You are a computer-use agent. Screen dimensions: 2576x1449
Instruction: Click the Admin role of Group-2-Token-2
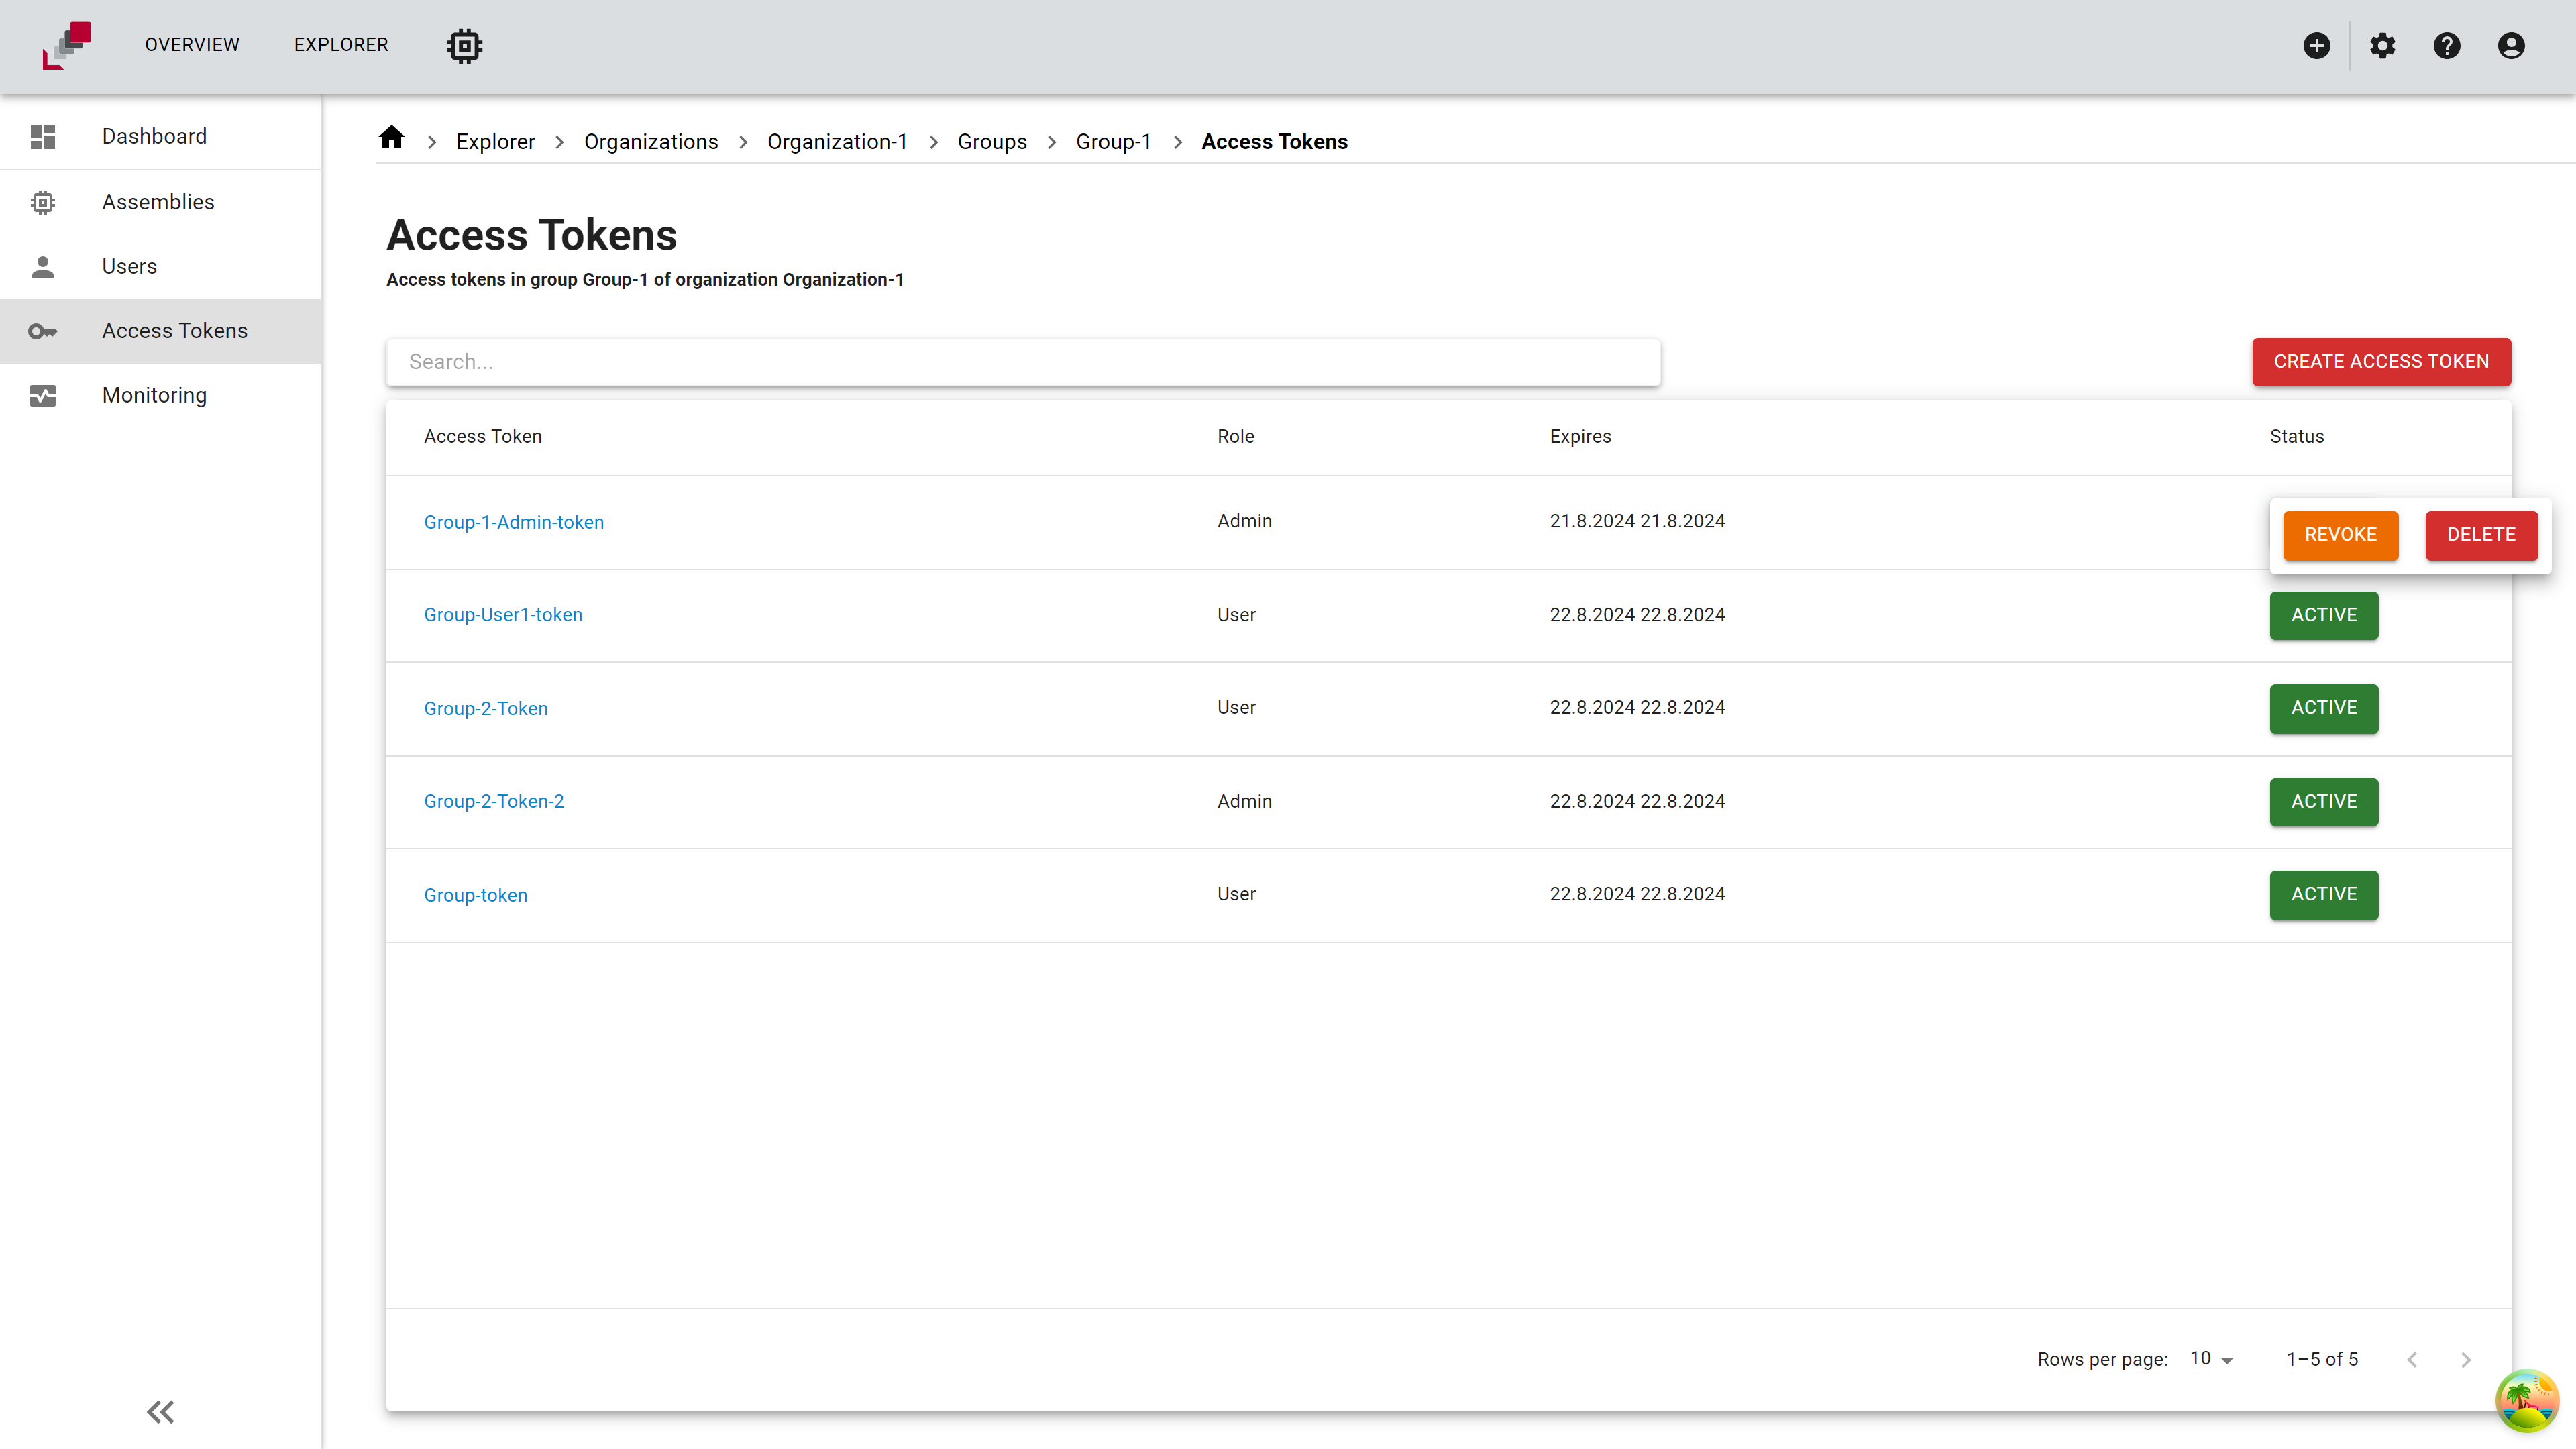tap(1244, 801)
